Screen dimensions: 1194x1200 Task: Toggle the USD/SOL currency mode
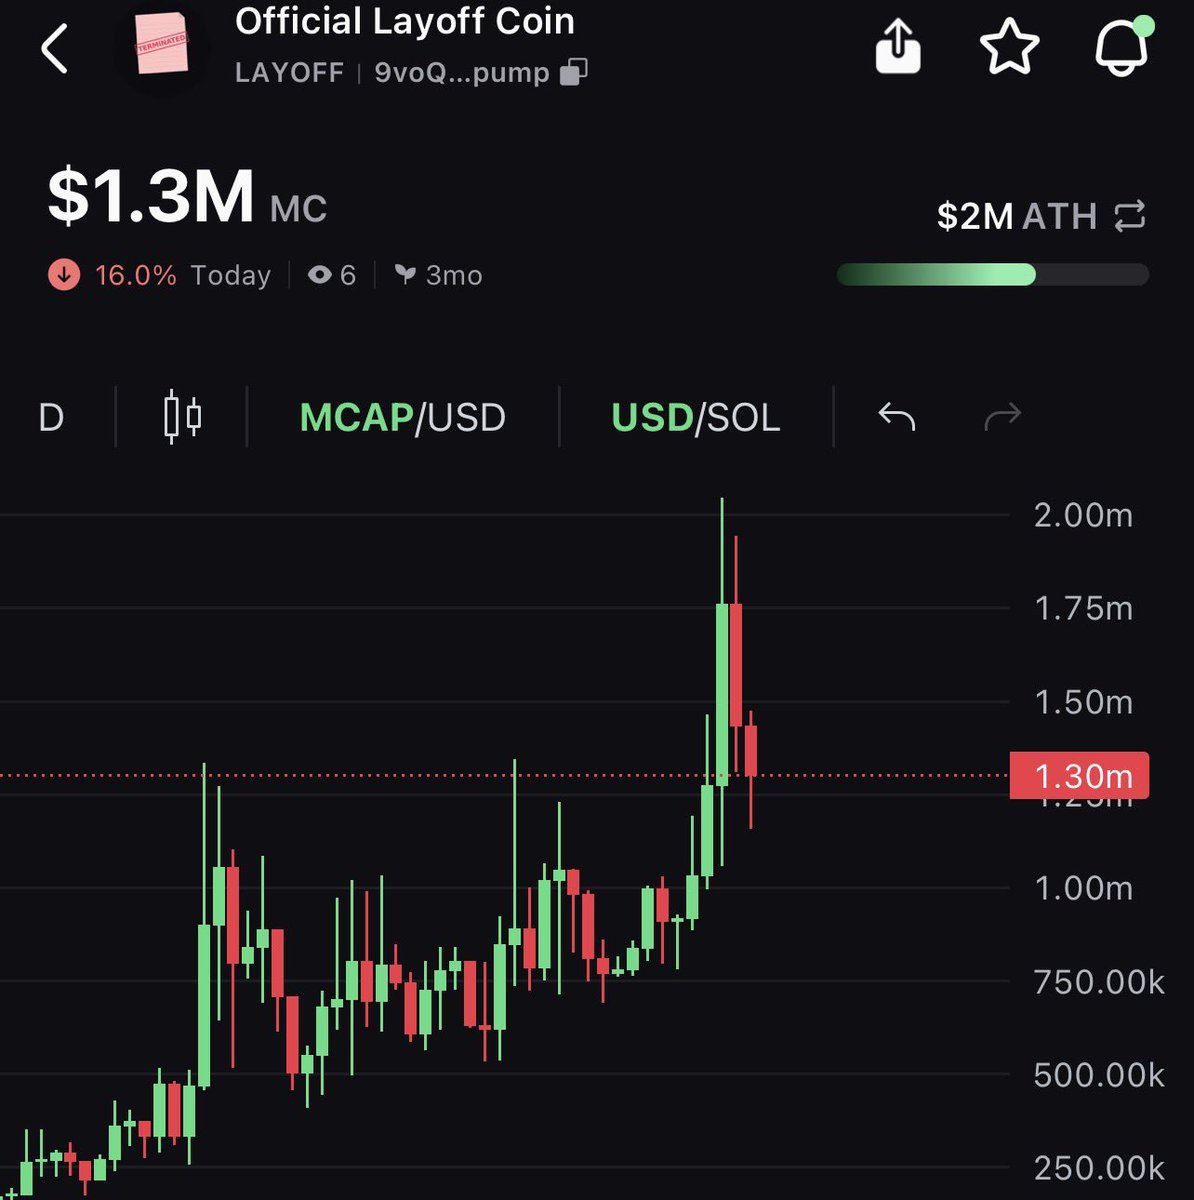(x=696, y=417)
